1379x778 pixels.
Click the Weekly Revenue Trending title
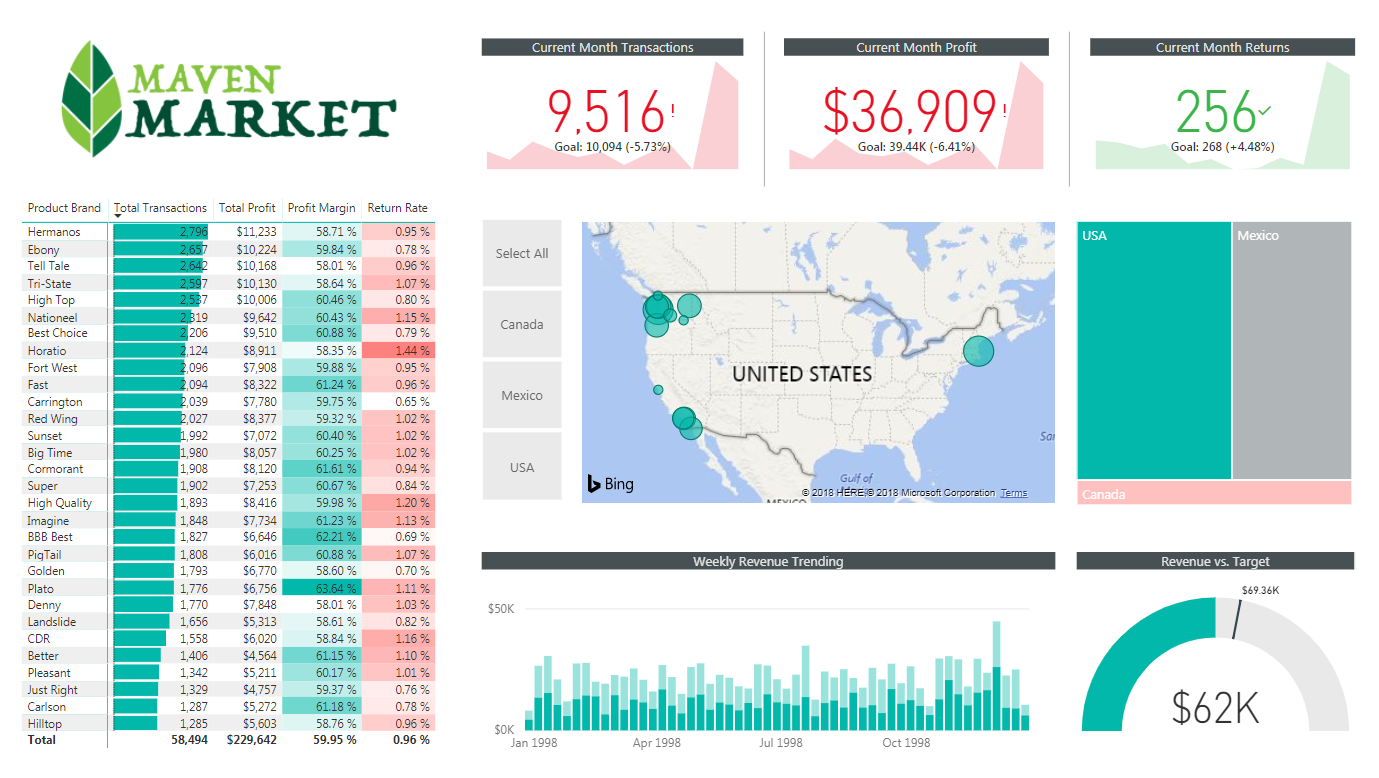coord(768,561)
